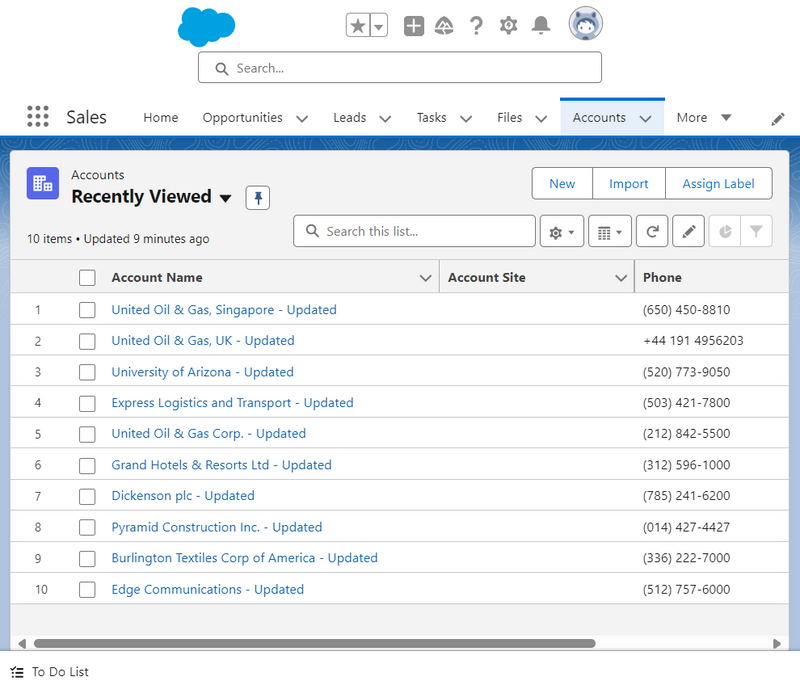Click New account button

(x=562, y=184)
